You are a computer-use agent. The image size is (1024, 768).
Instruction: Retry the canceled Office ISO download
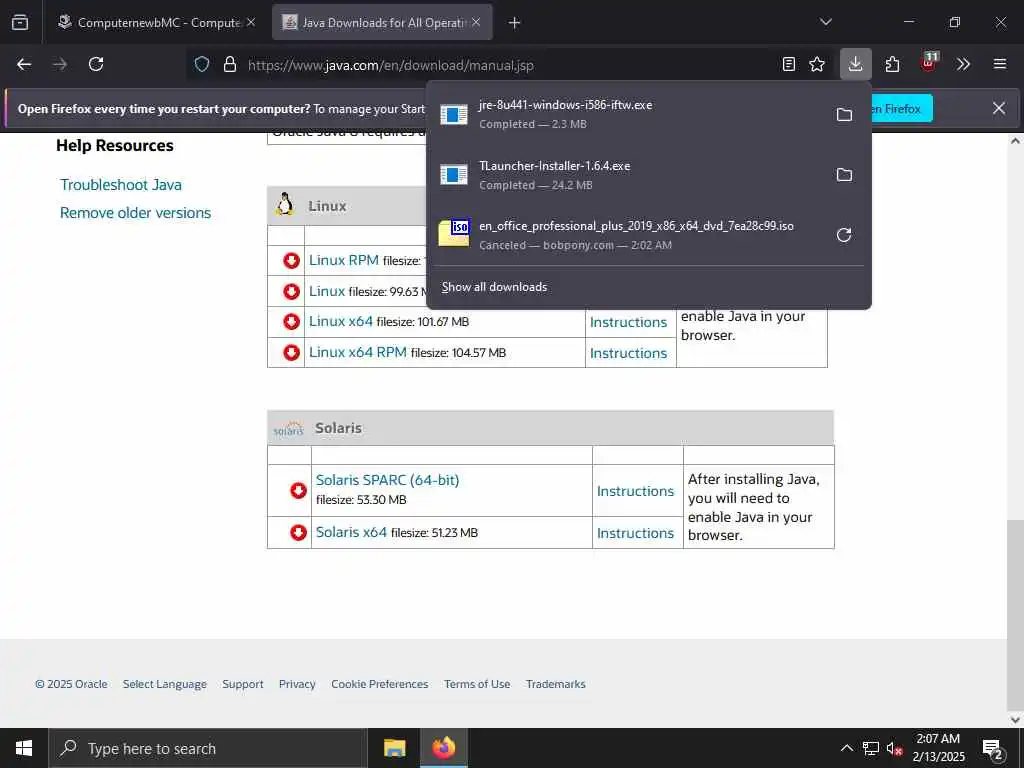tap(844, 235)
